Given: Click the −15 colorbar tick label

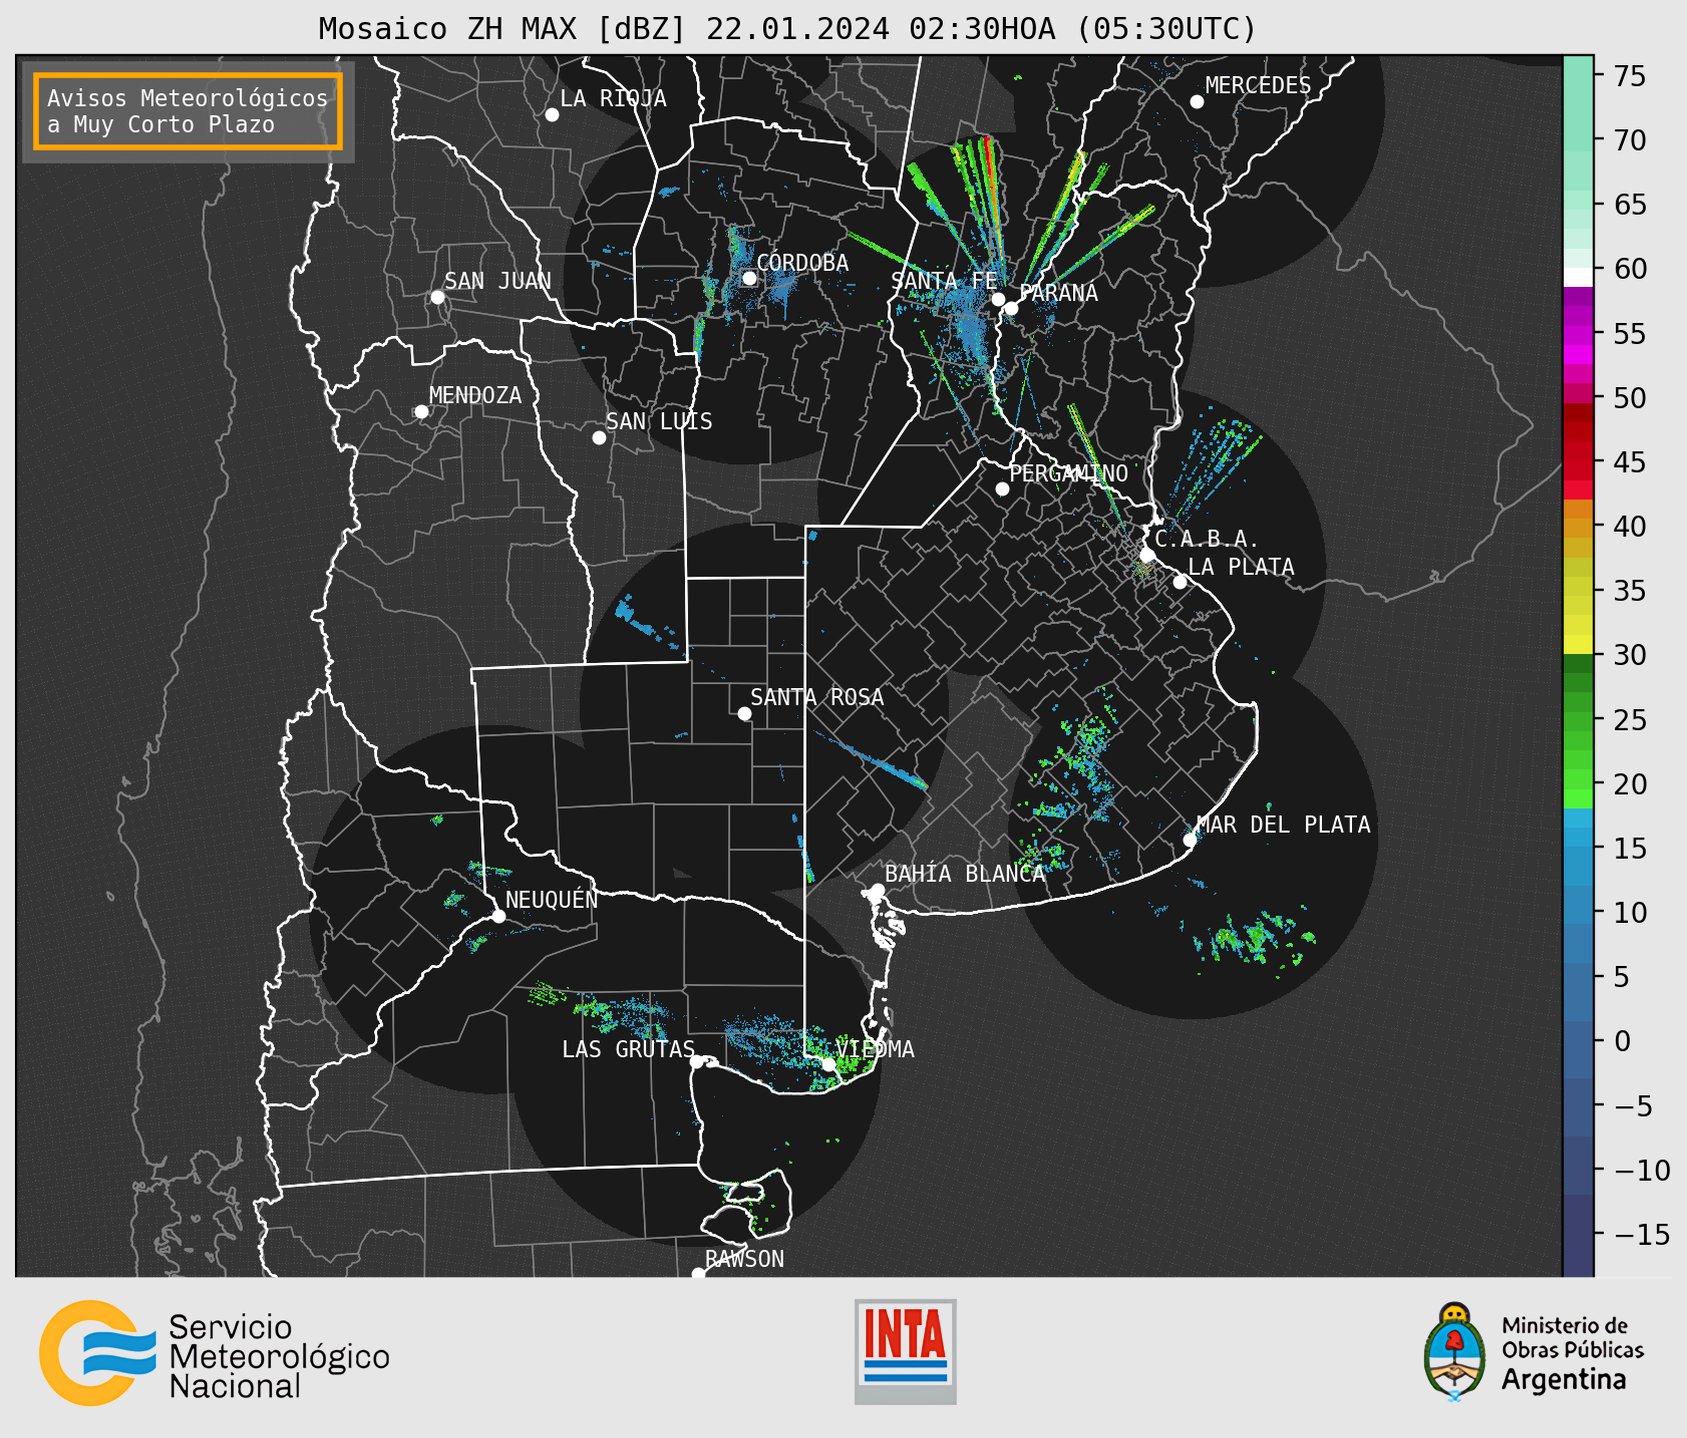Looking at the screenshot, I should tap(1641, 1235).
